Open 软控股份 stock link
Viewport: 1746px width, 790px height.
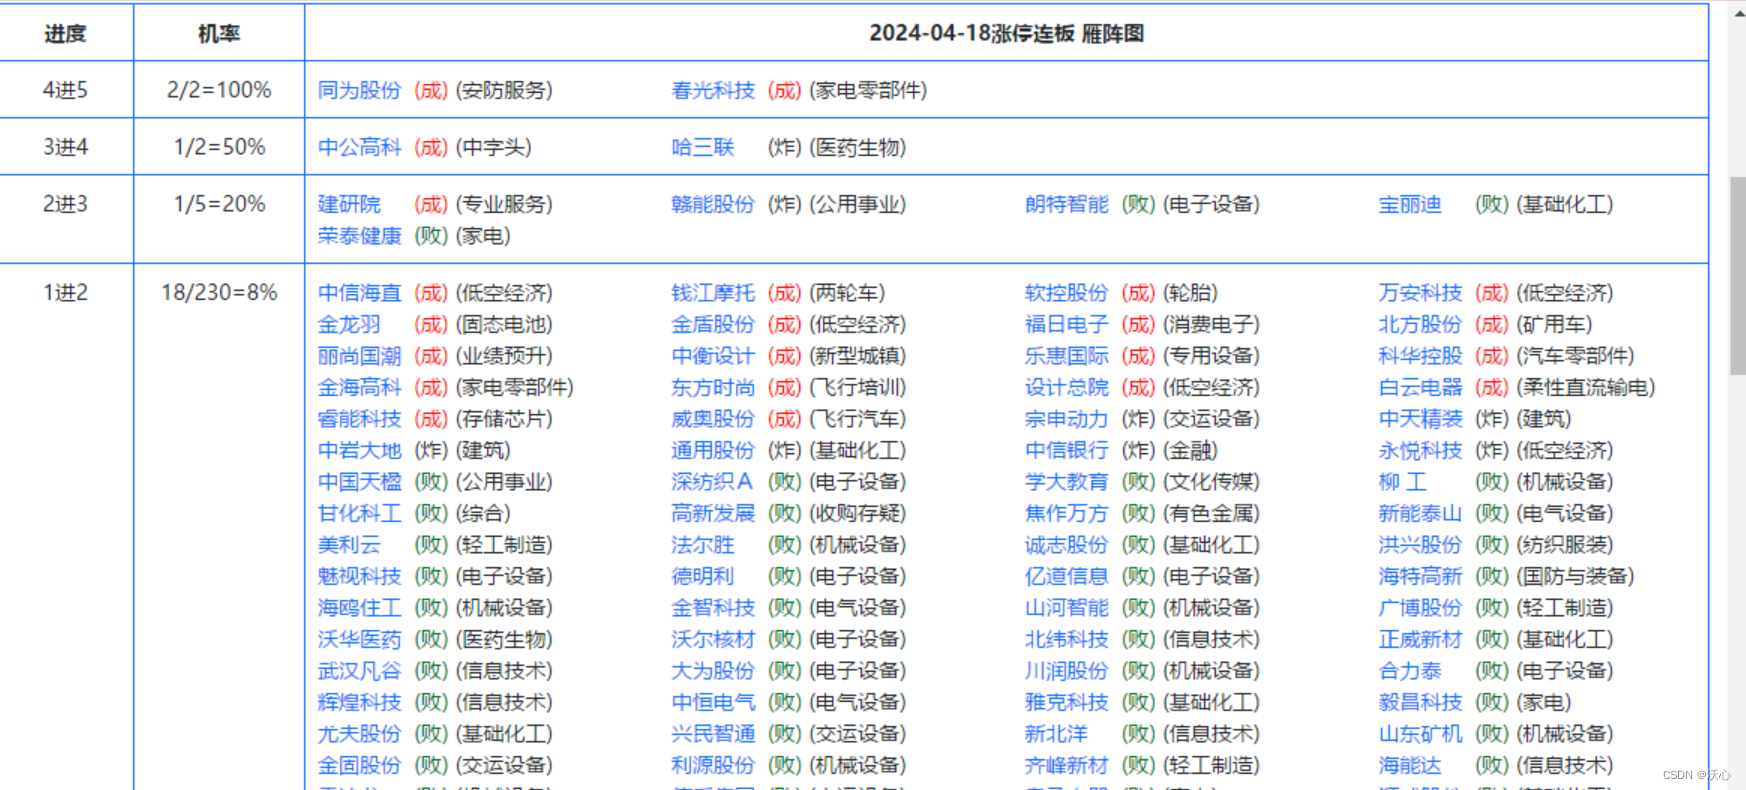pyautogui.click(x=1066, y=293)
